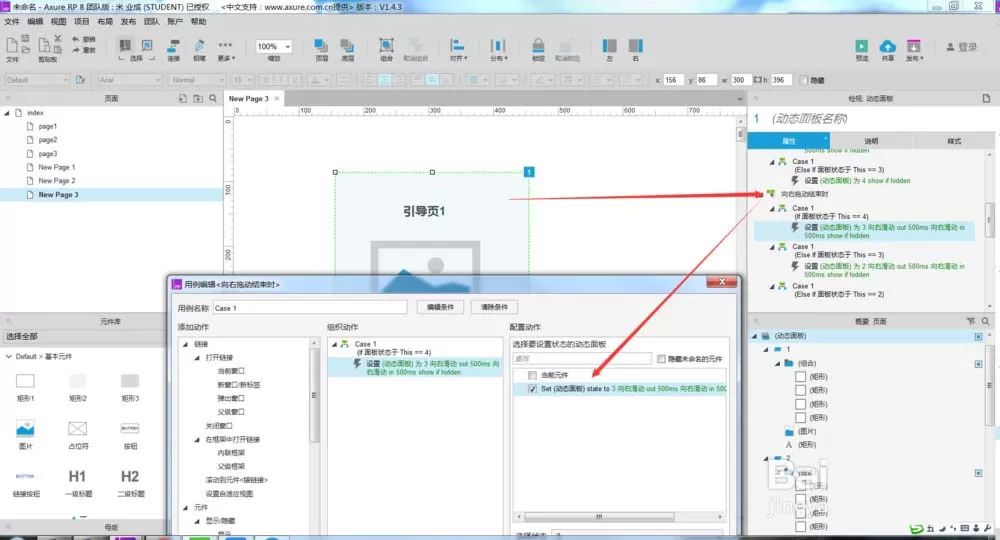Click the share (共享) cloud icon
The image size is (1000, 540).
pyautogui.click(x=887, y=46)
